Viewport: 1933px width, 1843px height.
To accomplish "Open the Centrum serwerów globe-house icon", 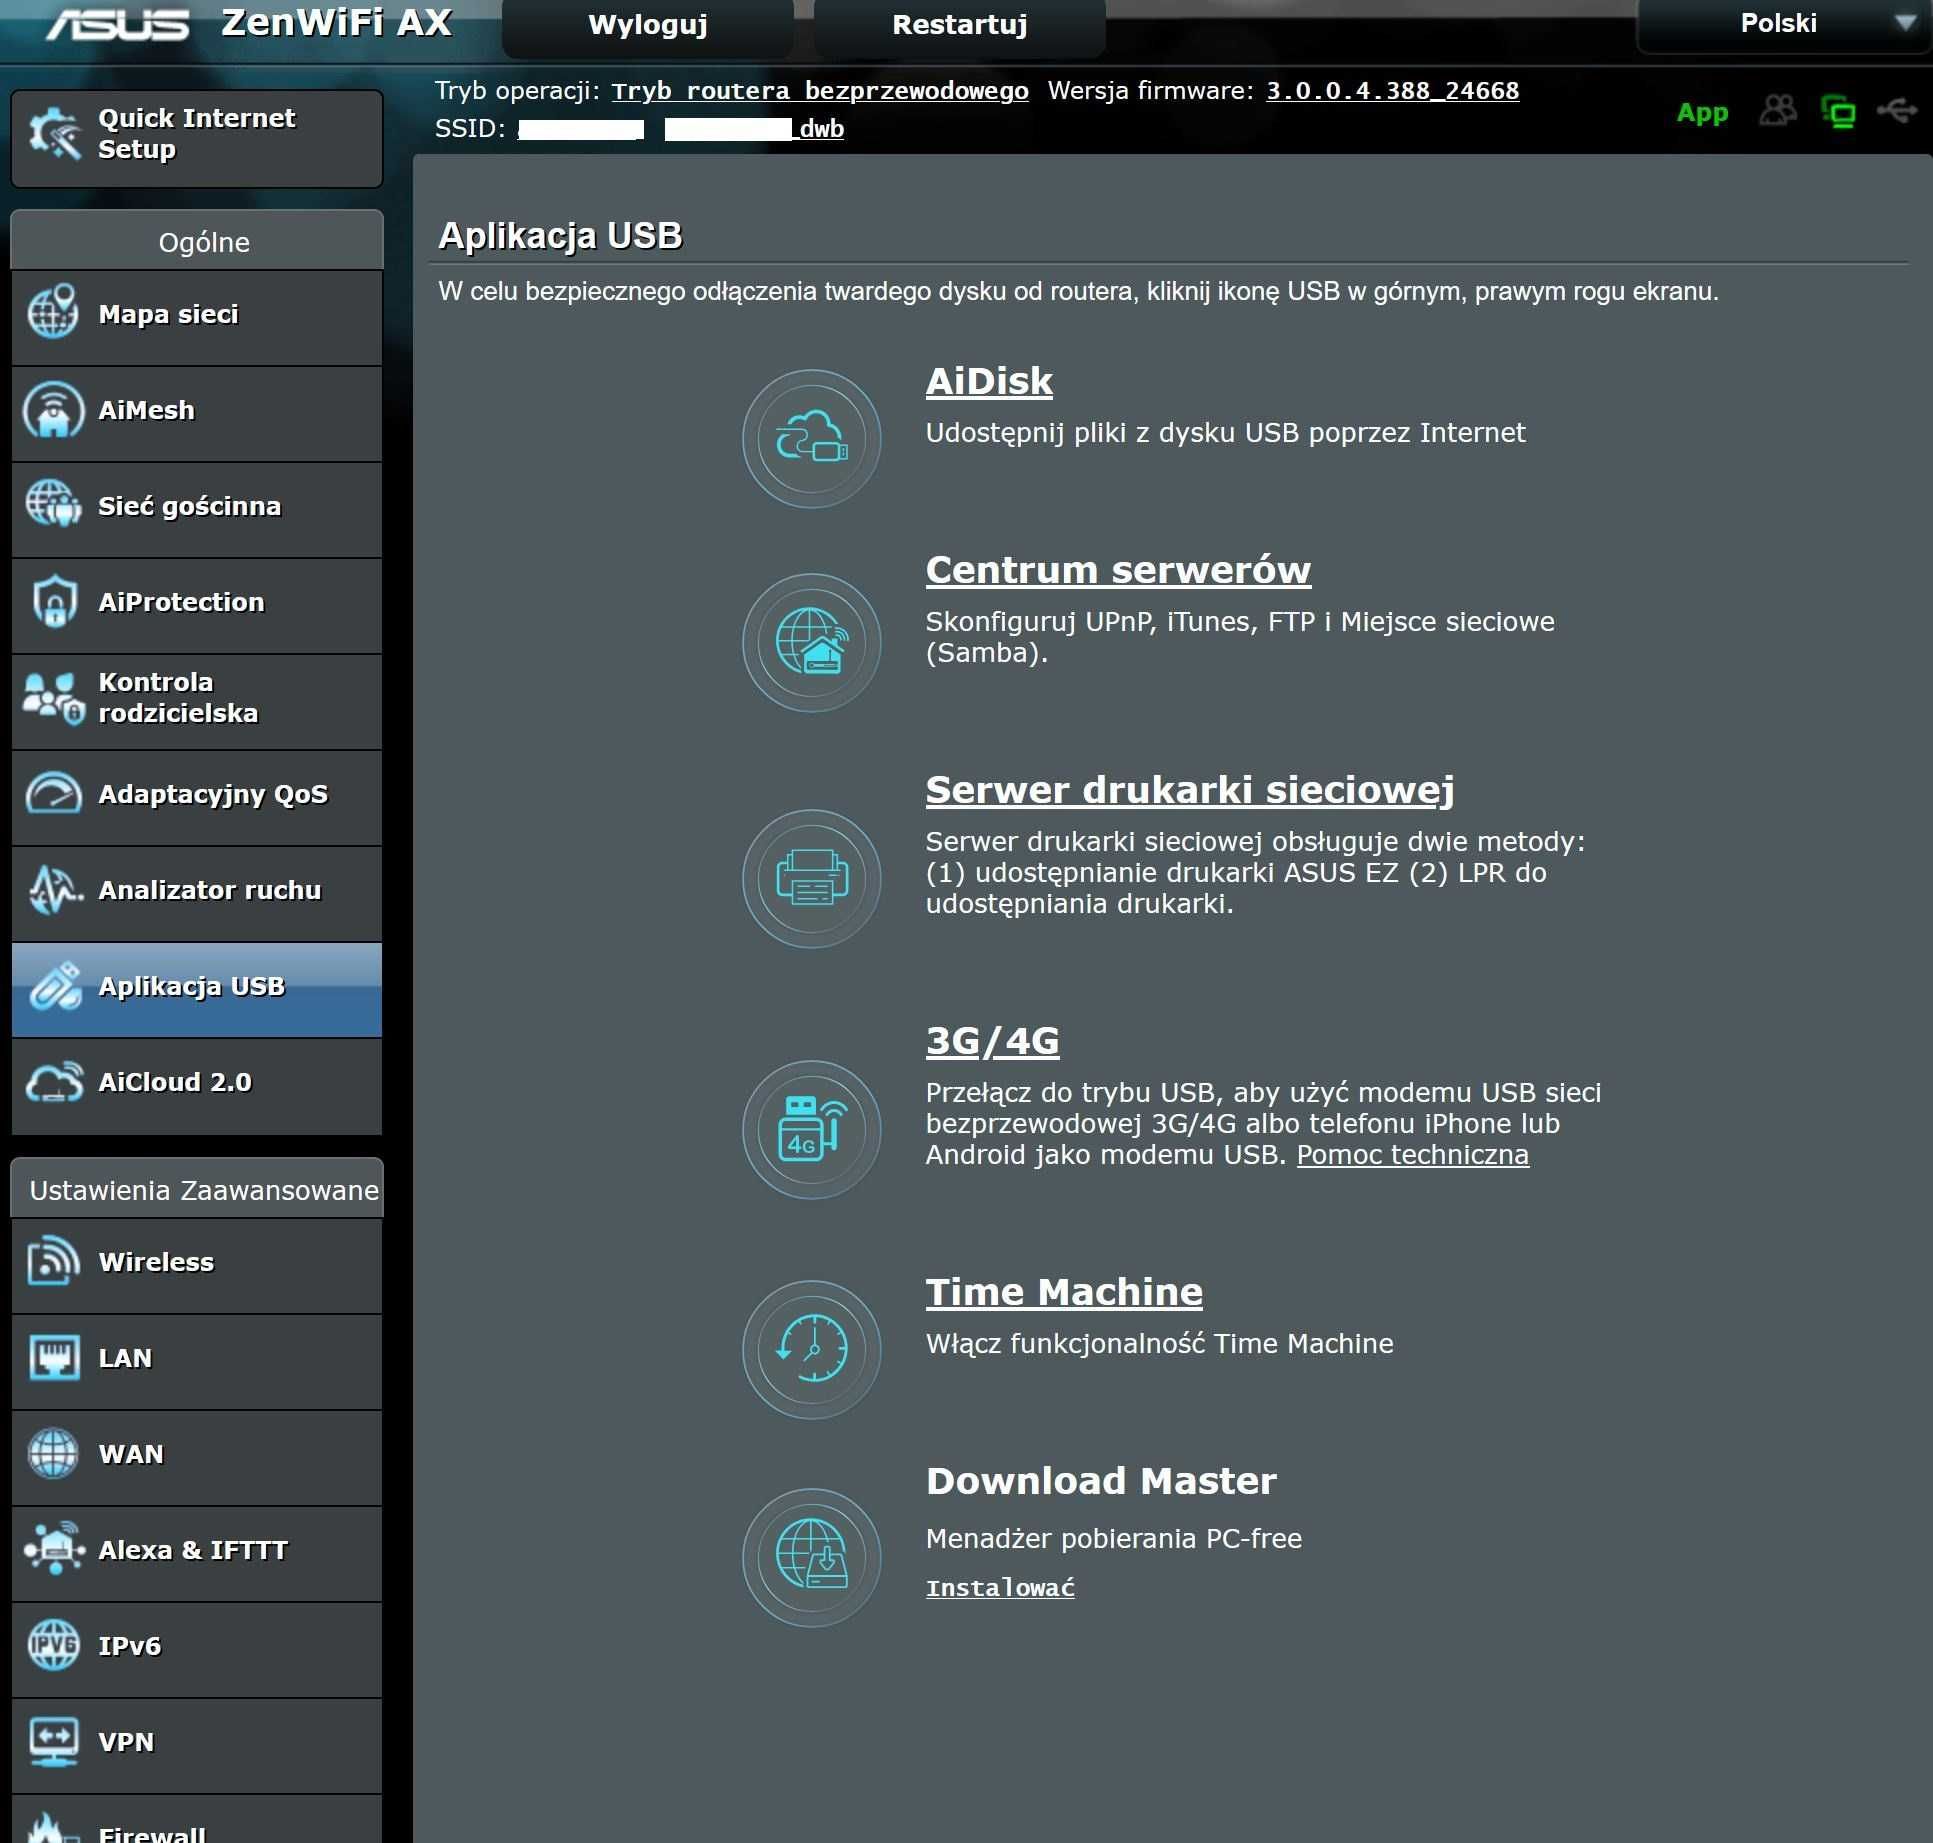I will point(811,642).
